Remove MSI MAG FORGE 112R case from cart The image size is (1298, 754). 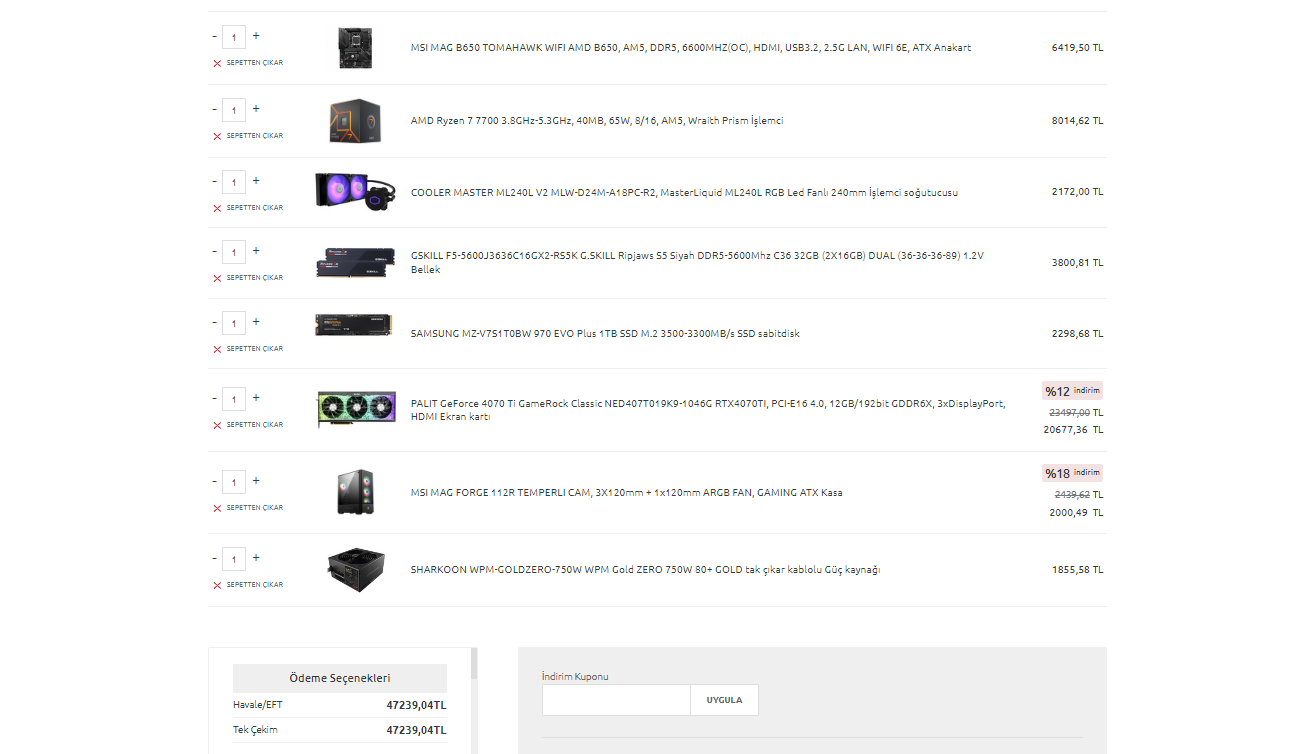point(248,508)
